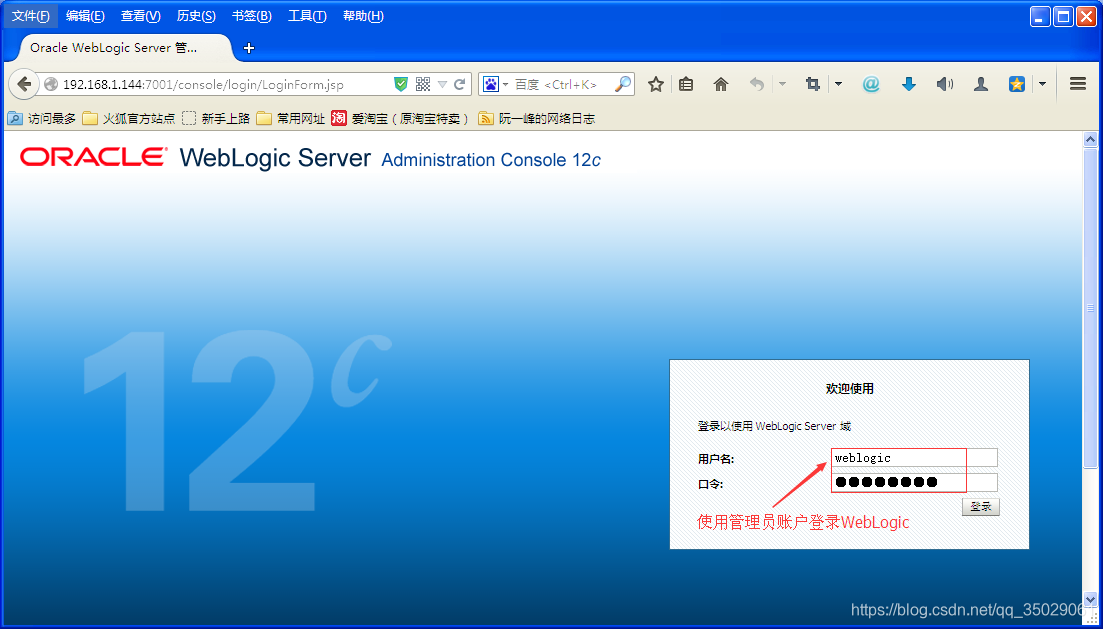Show the bookmarks list icon
Viewport: 1103px width, 629px height.
[686, 84]
